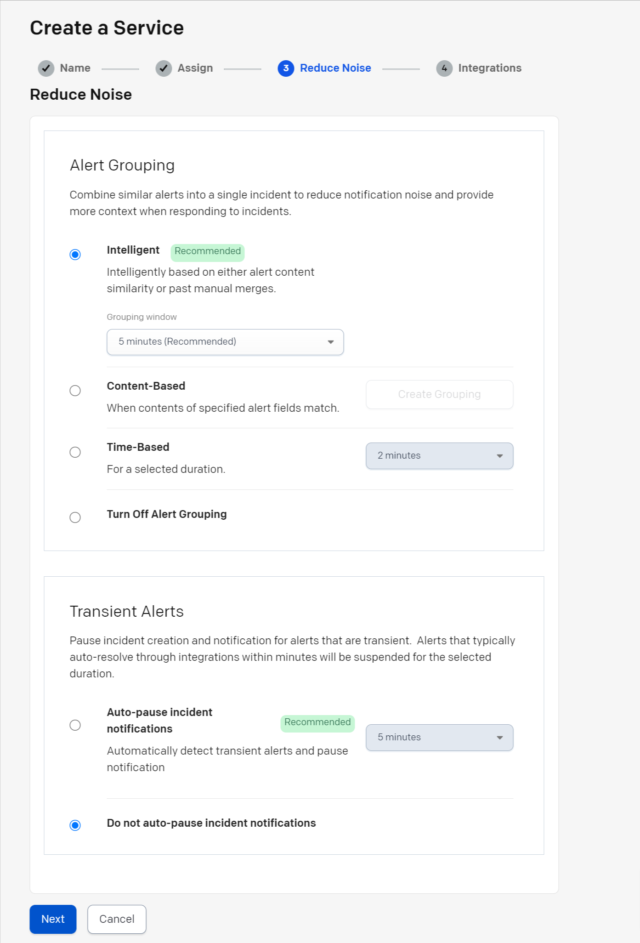
Task: Click the Next button
Action: tap(52, 918)
